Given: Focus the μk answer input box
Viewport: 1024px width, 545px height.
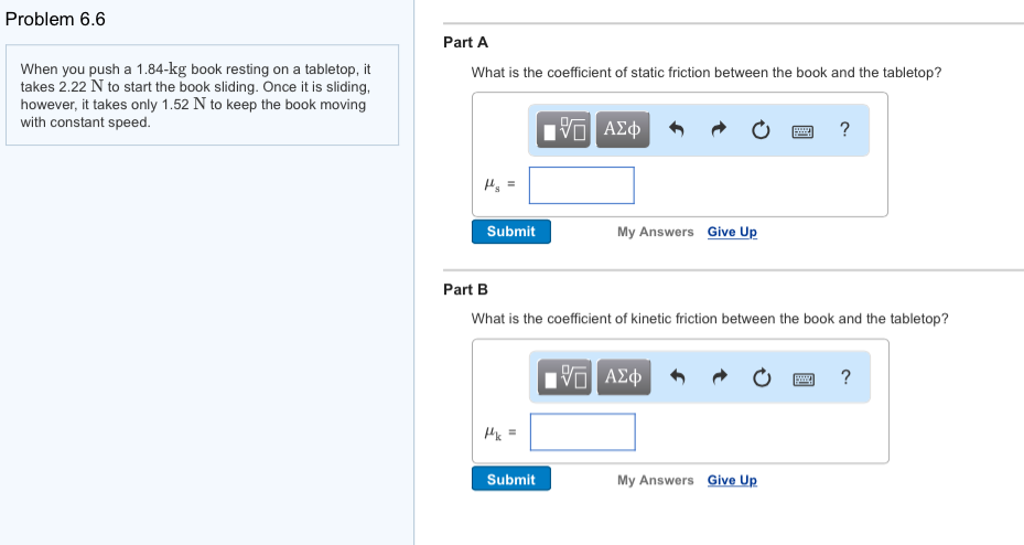Looking at the screenshot, I should tap(583, 432).
